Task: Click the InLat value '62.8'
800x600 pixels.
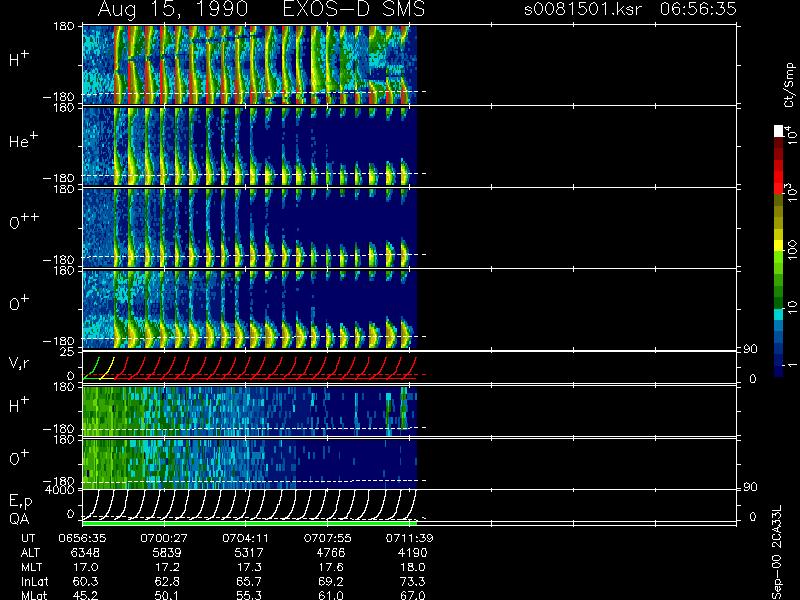Action: (x=167, y=581)
